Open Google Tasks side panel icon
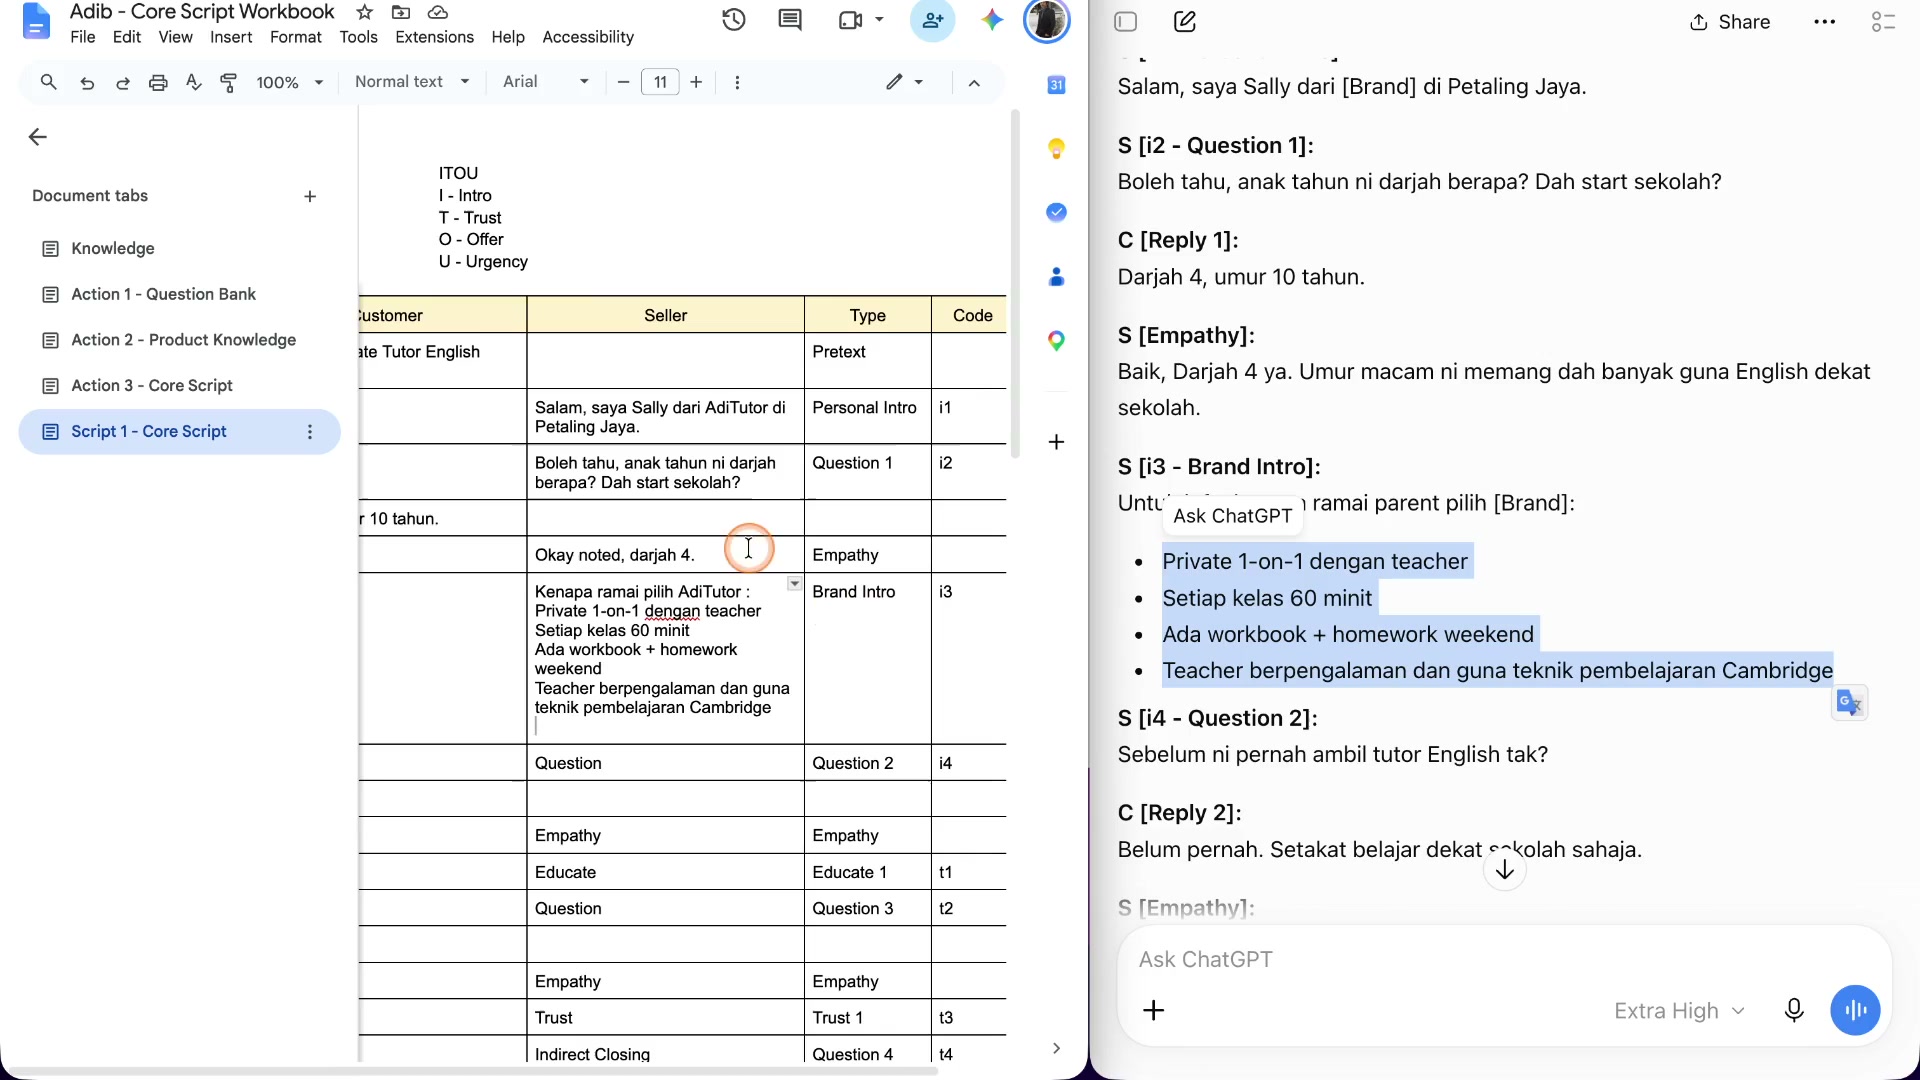Viewport: 1920px width, 1080px height. [x=1056, y=212]
